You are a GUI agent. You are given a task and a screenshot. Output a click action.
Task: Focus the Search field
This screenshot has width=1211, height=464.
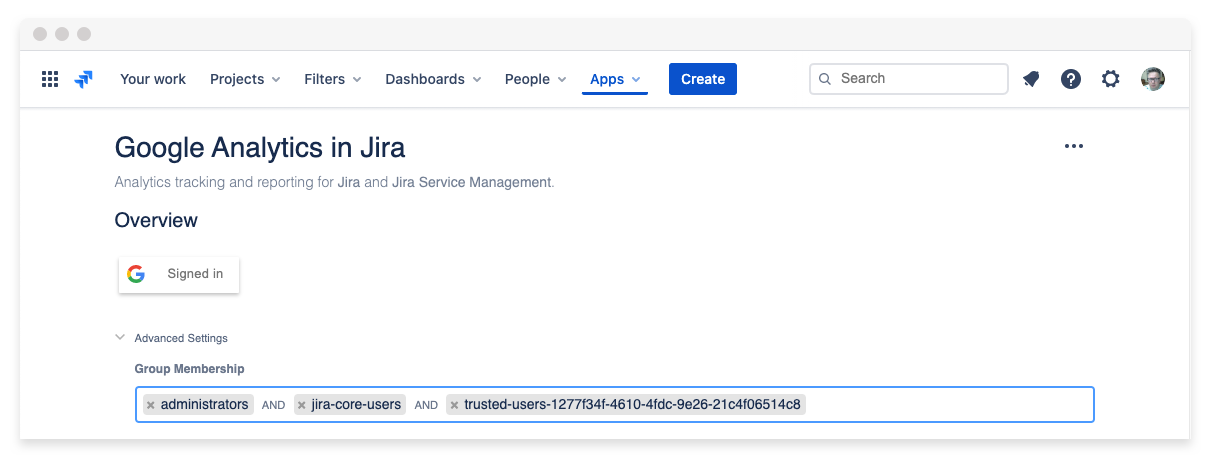click(908, 79)
